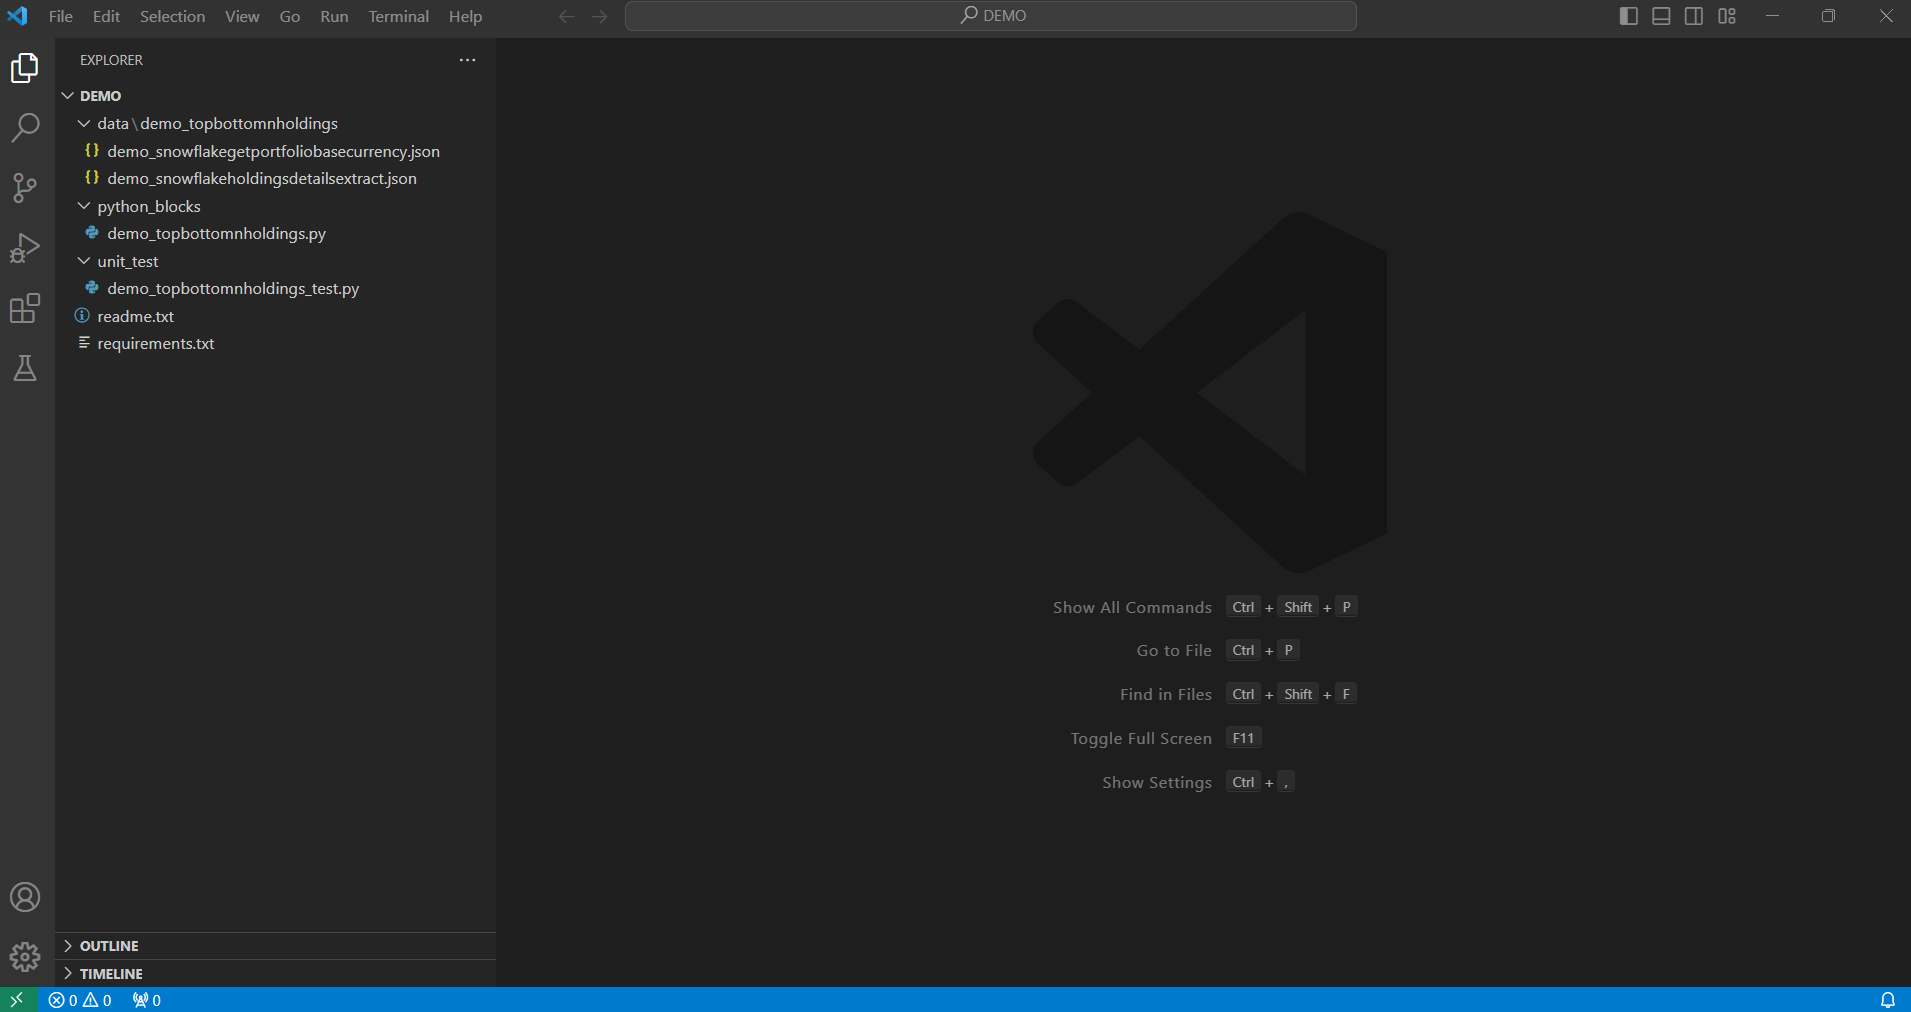Collapse the DEMO root folder
Viewport: 1911px width, 1012px height.
(x=275, y=96)
